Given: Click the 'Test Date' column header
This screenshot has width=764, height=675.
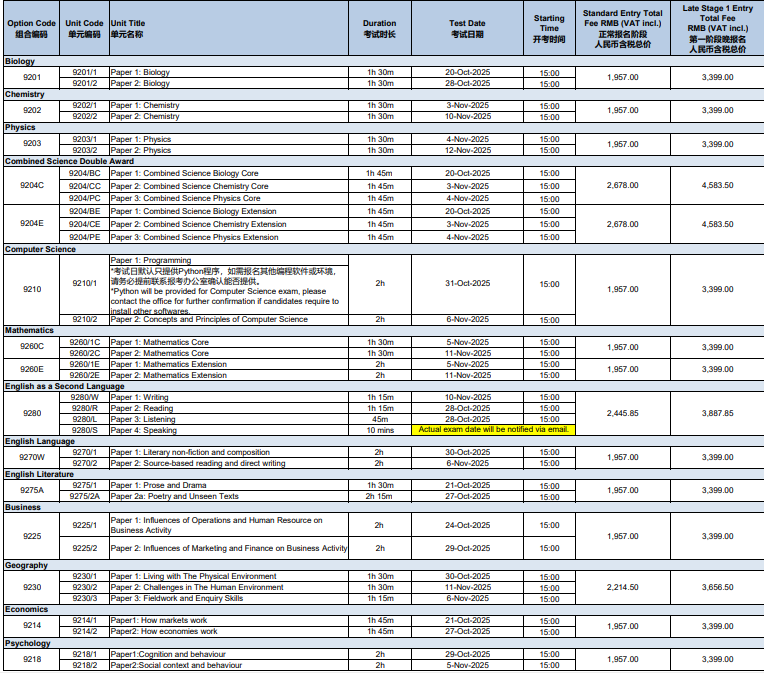Looking at the screenshot, I should click(x=467, y=28).
